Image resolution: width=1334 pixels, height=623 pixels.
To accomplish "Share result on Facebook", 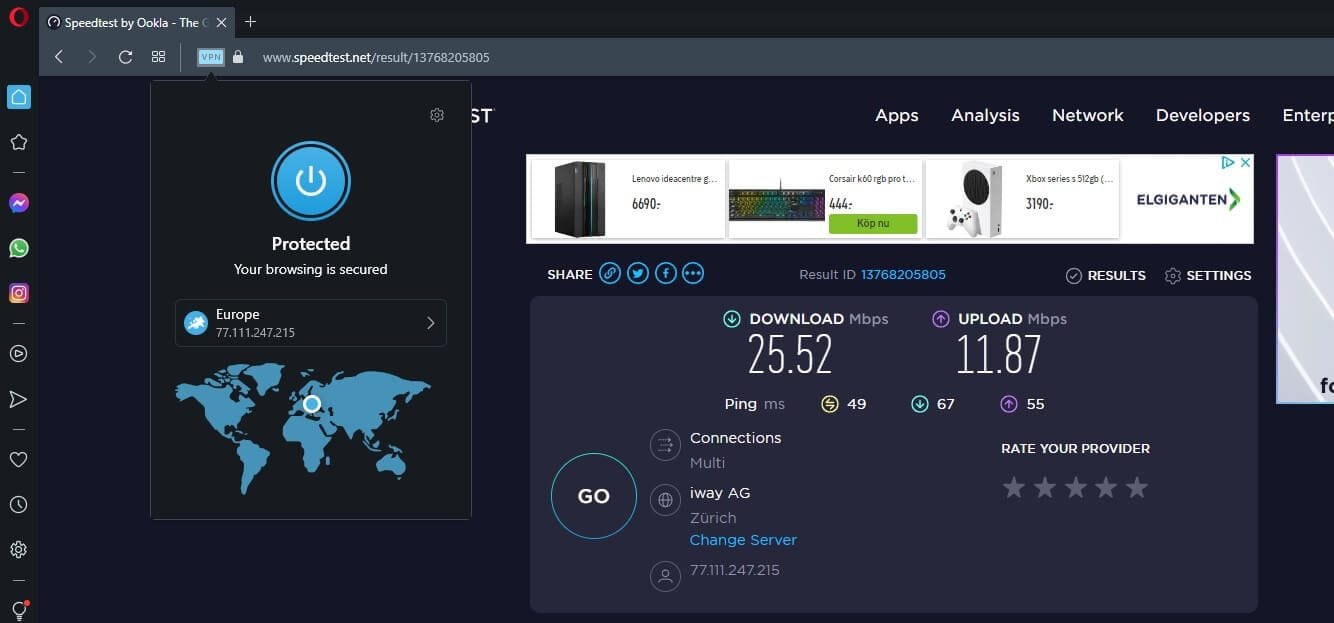I will coord(665,274).
